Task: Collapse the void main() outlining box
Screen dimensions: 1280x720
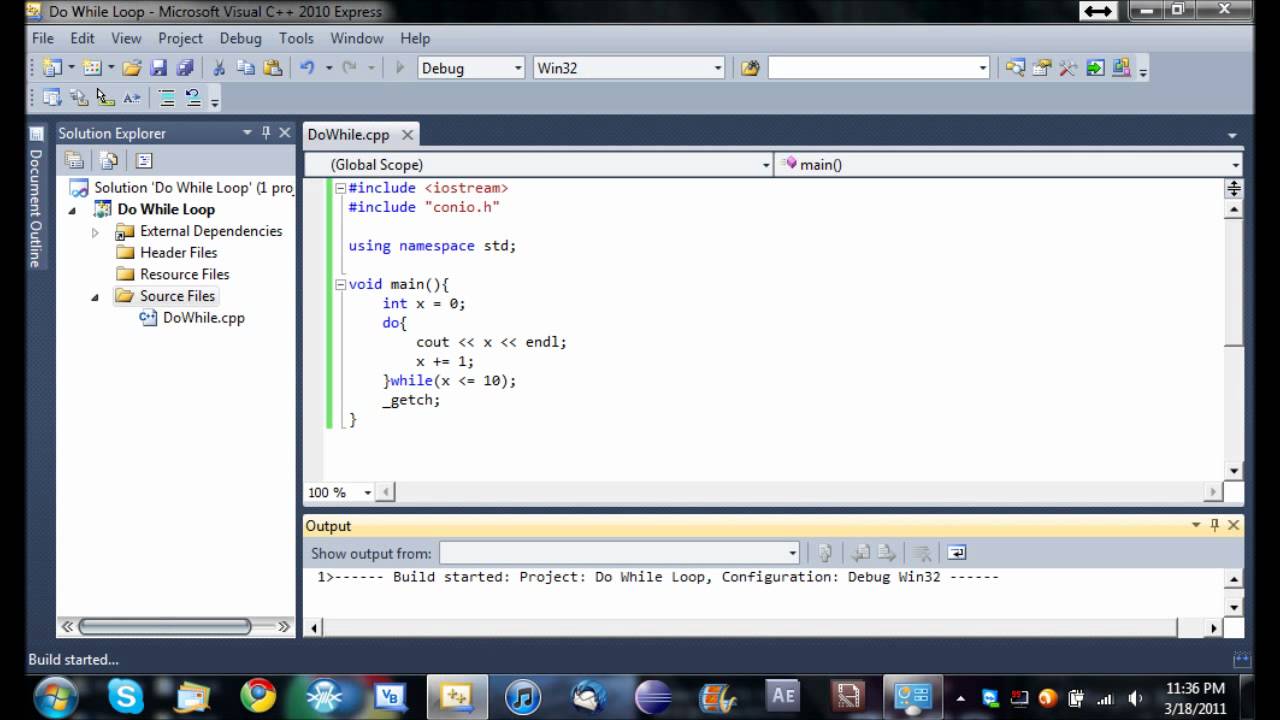Action: click(340, 285)
